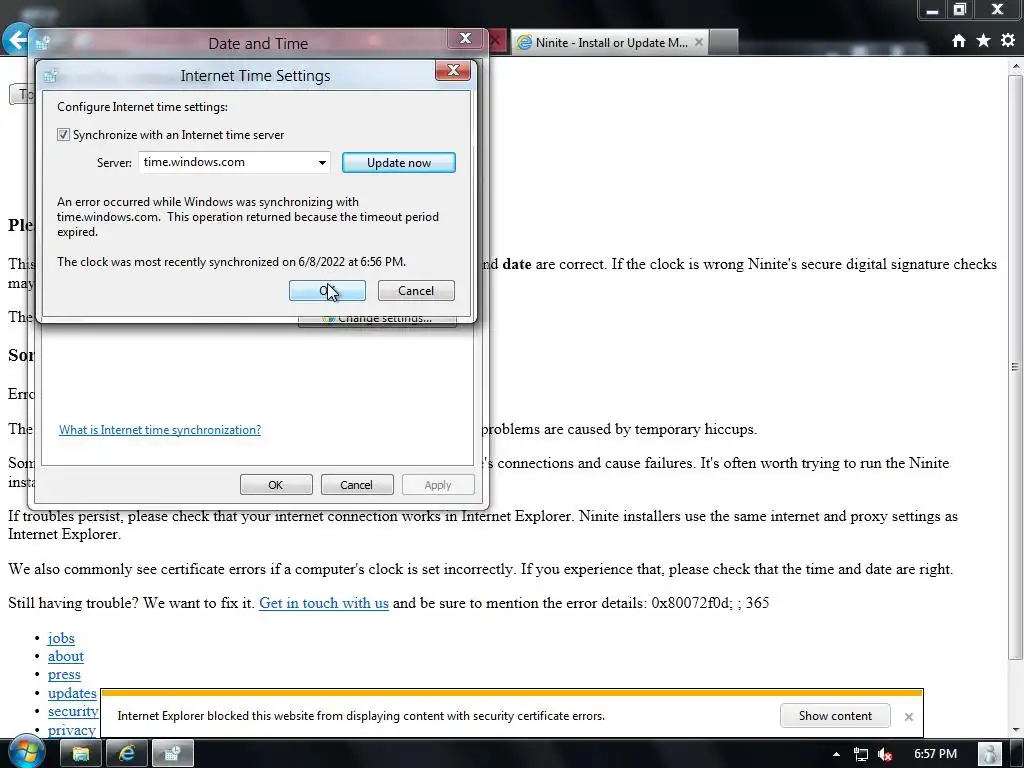1024x768 pixels.
Task: Click OK in the Date and Time window
Action: pyautogui.click(x=276, y=485)
